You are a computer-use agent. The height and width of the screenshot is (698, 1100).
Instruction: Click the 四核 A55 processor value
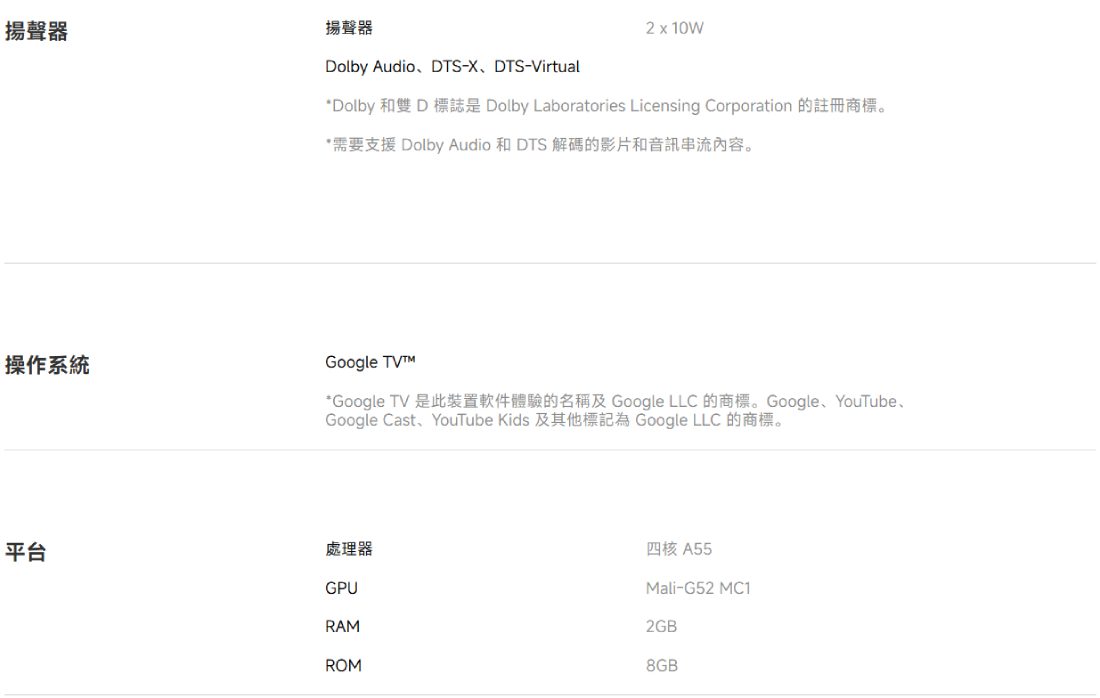click(679, 549)
